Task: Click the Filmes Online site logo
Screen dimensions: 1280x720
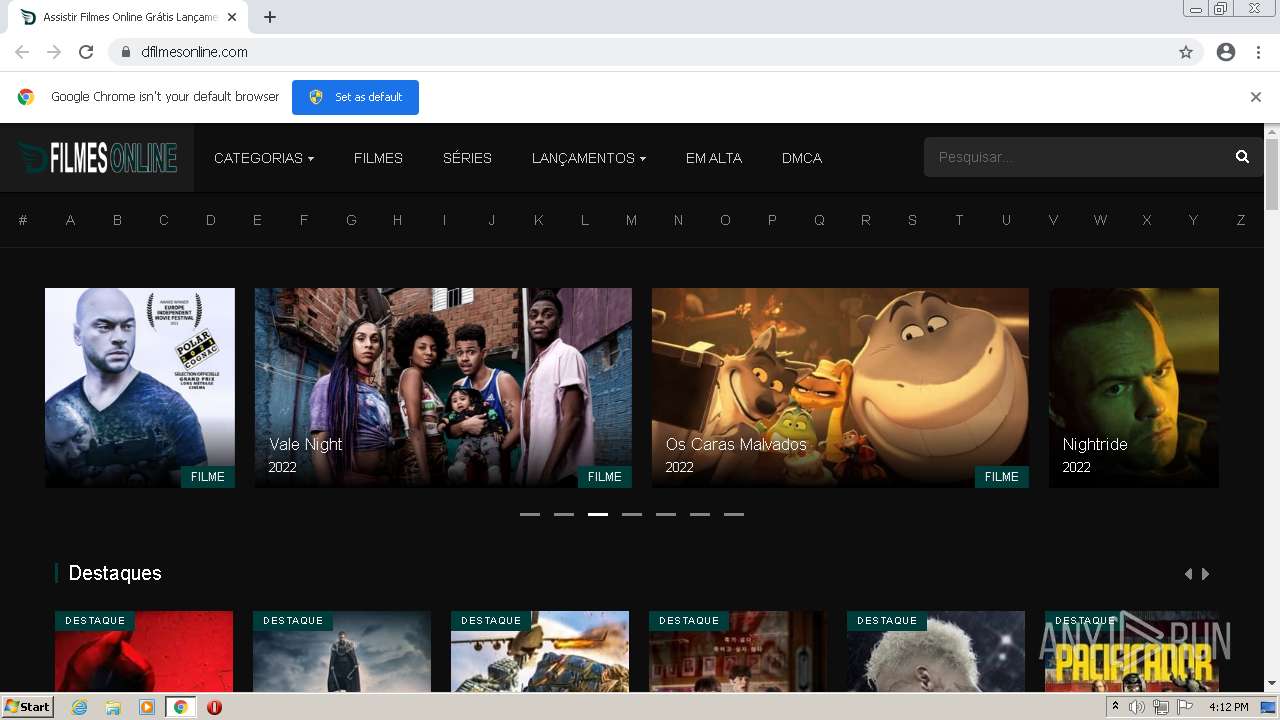Action: tap(97, 158)
